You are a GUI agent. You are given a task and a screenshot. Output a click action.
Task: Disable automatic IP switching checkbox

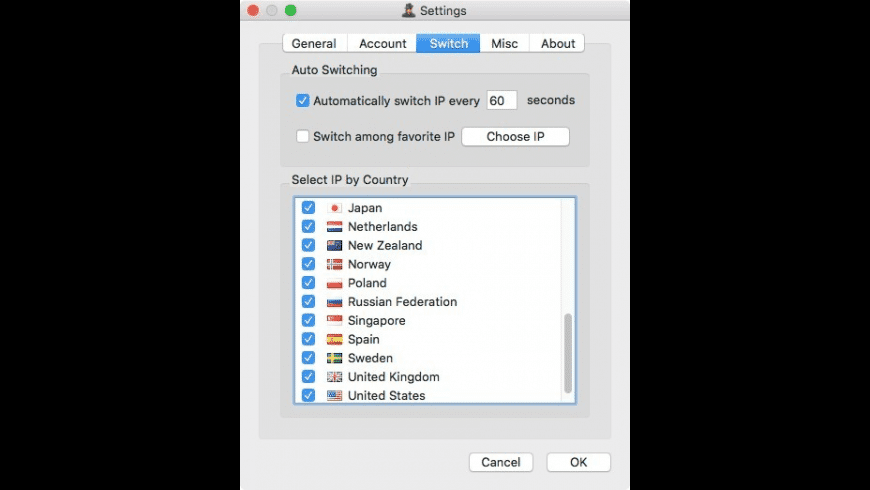[x=302, y=100]
